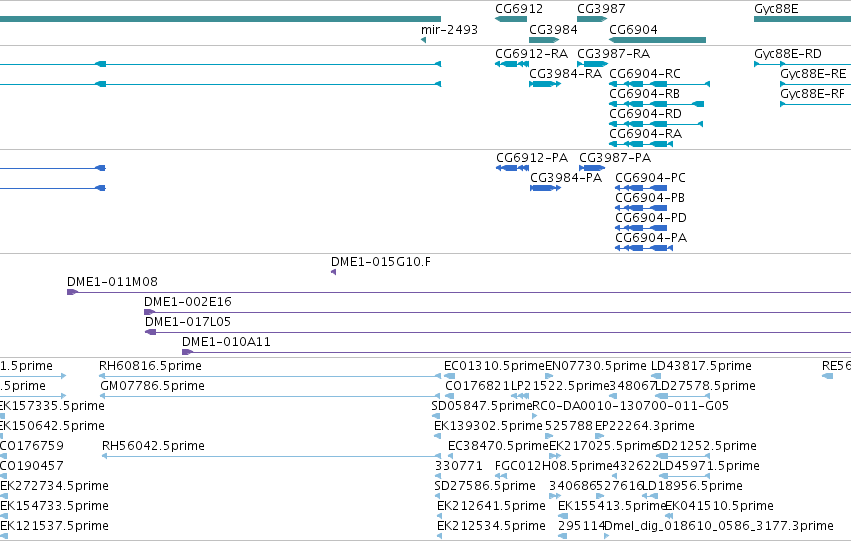Click the CG6904-PD protein glyph
The image size is (851, 541).
641,228
